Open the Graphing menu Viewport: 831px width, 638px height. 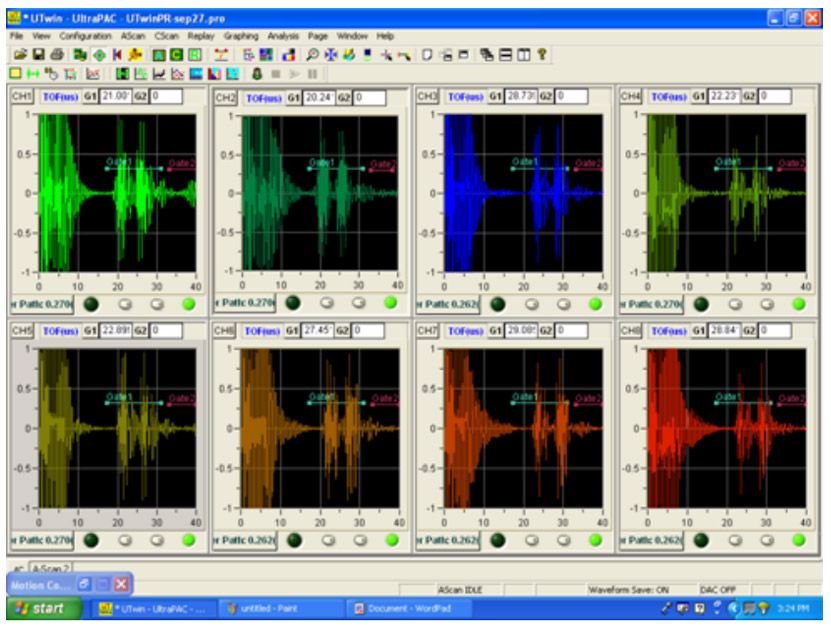click(x=241, y=36)
